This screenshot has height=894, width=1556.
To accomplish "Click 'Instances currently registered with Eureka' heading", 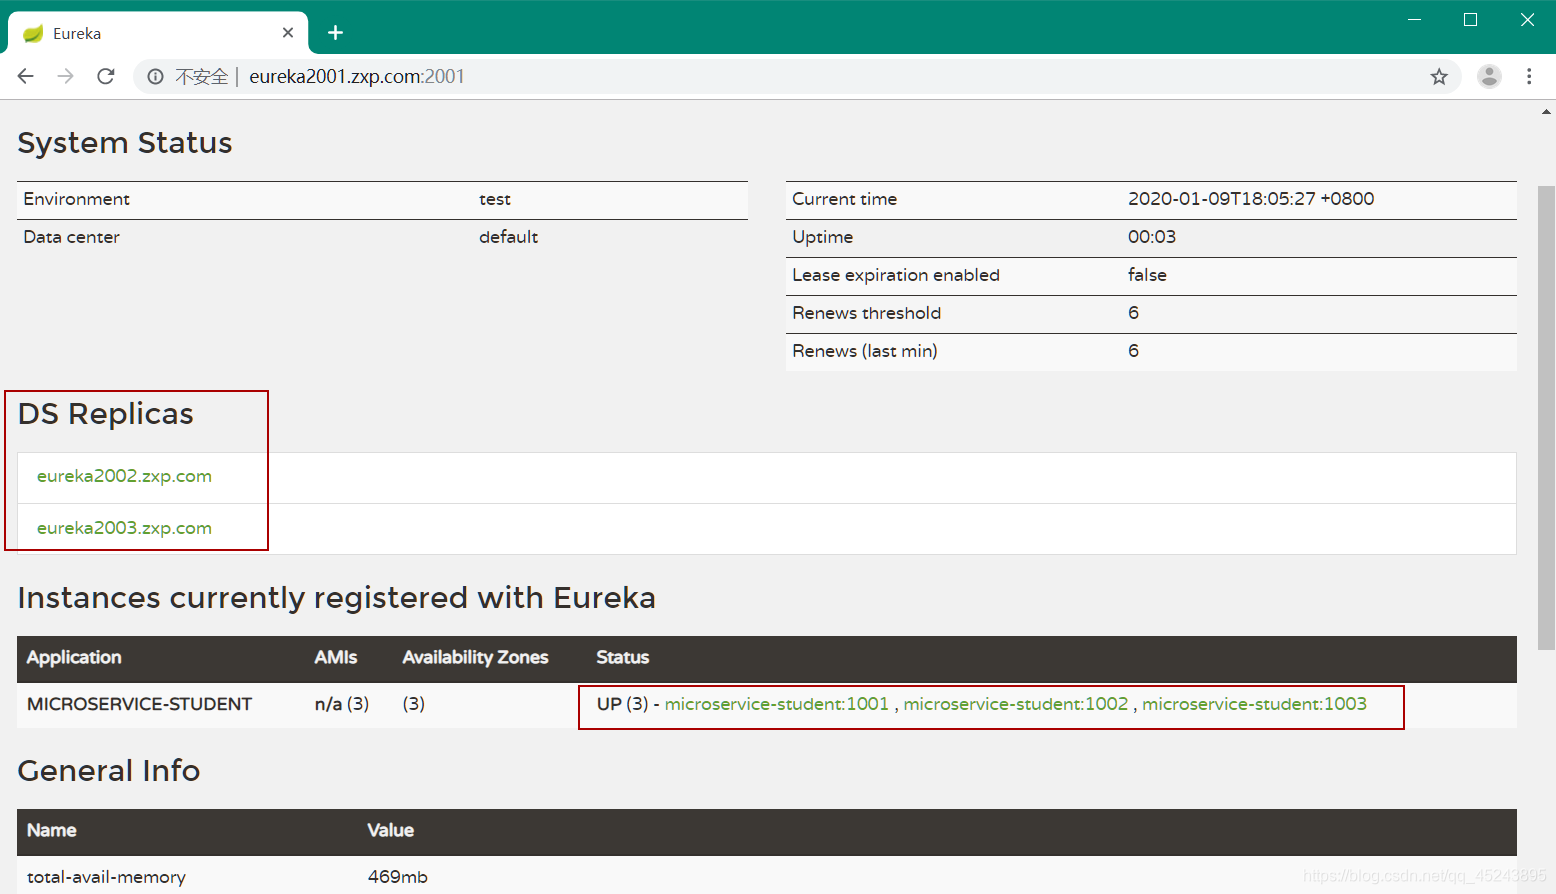I will click(x=337, y=598).
